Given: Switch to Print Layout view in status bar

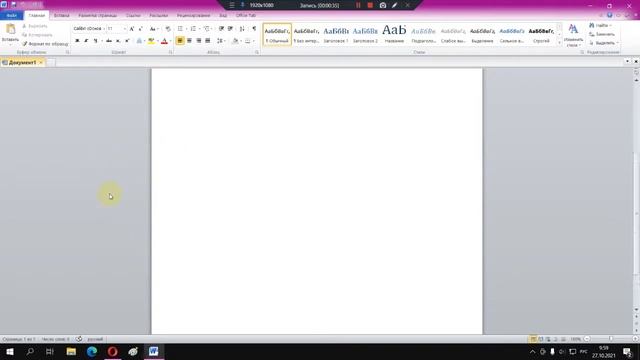Looking at the screenshot, I should pyautogui.click(x=533, y=339).
